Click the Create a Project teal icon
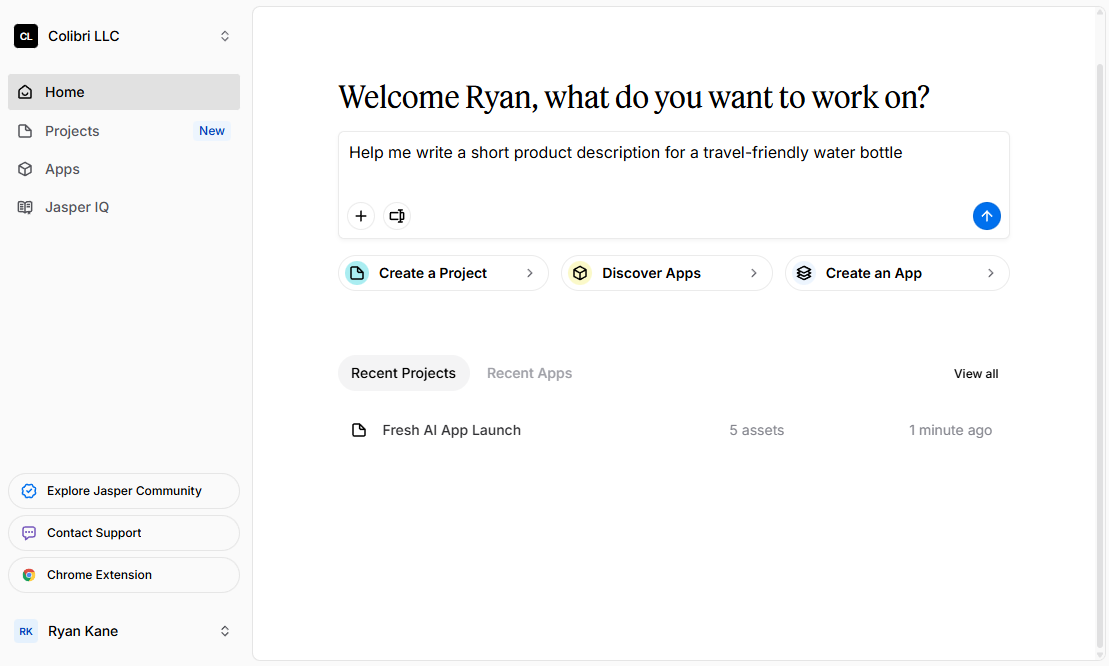The height and width of the screenshot is (666, 1109). point(357,273)
